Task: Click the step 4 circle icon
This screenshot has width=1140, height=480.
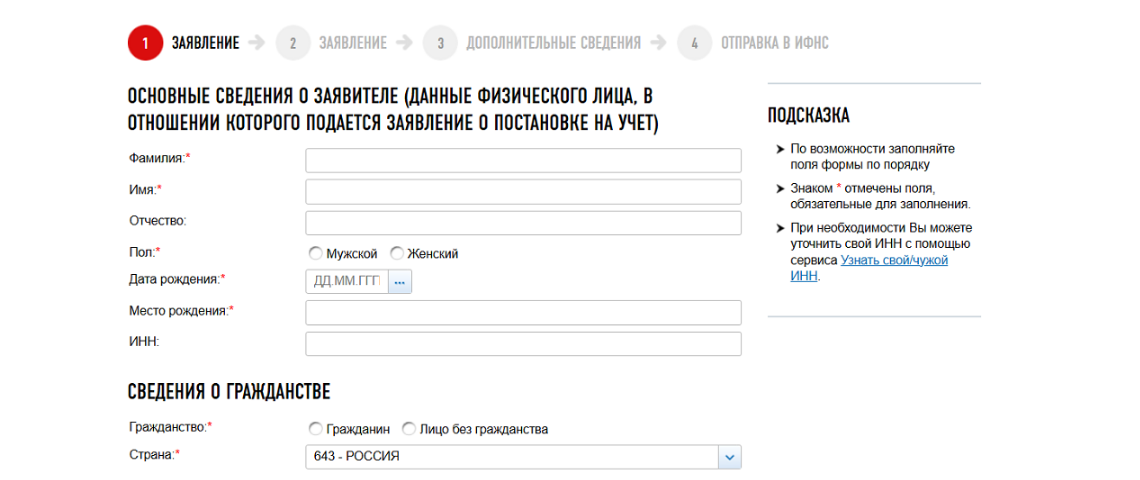Action: tap(695, 43)
